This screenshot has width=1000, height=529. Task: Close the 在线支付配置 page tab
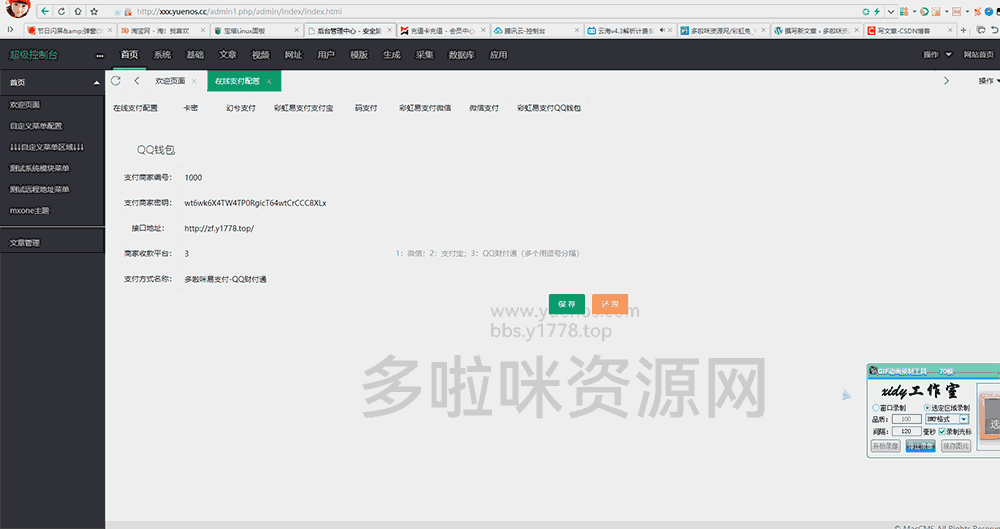click(269, 81)
